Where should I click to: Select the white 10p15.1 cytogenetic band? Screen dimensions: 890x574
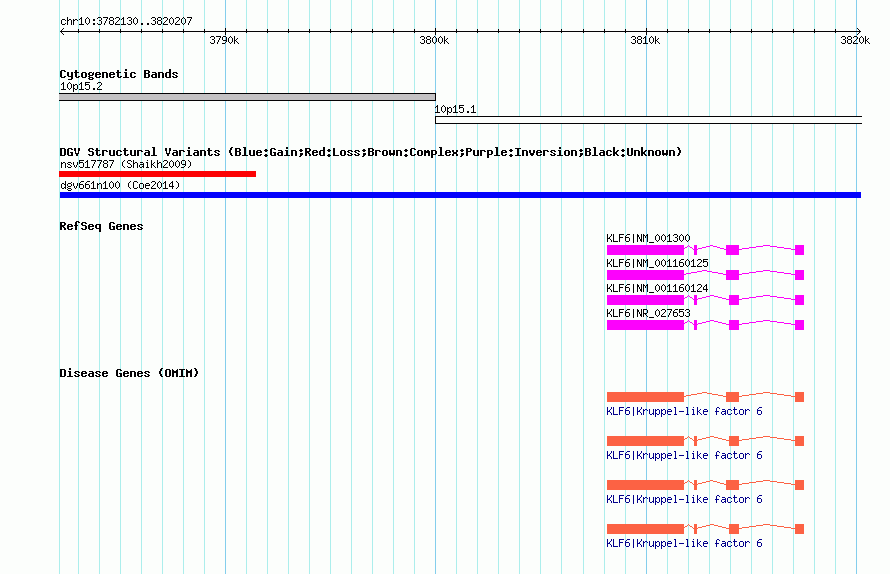coord(648,120)
